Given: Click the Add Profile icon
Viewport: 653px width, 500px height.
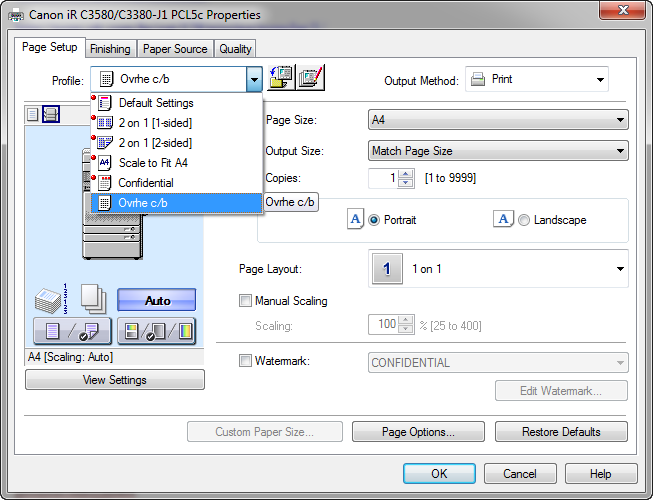Looking at the screenshot, I should click(x=281, y=77).
